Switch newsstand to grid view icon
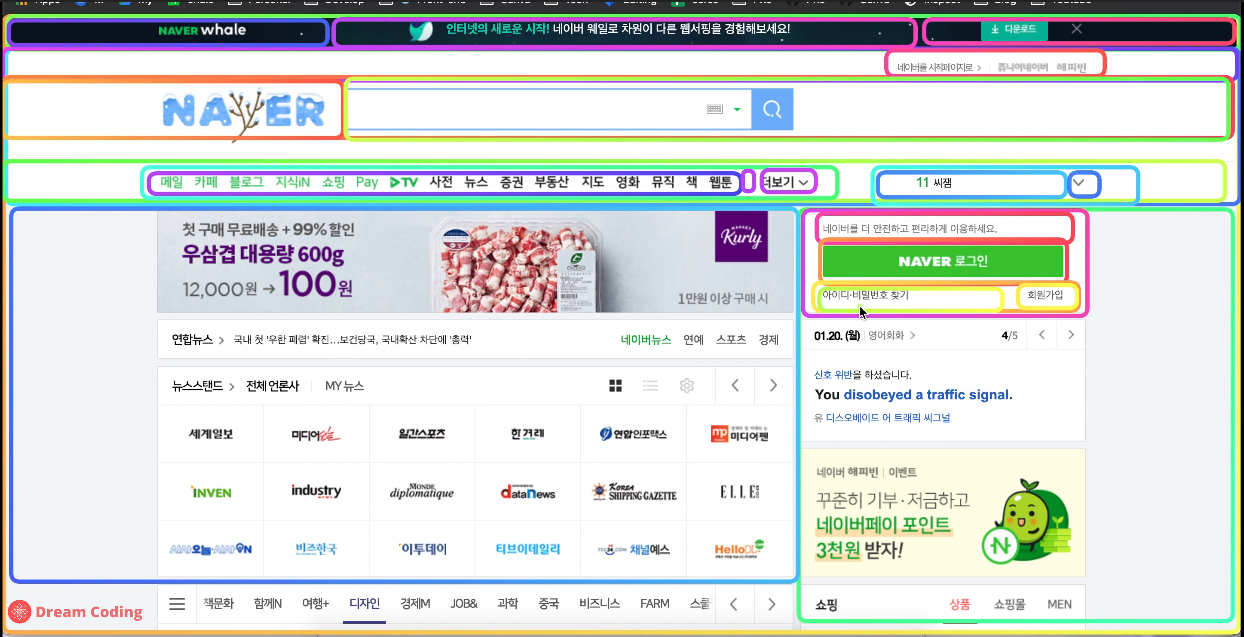 (x=617, y=386)
